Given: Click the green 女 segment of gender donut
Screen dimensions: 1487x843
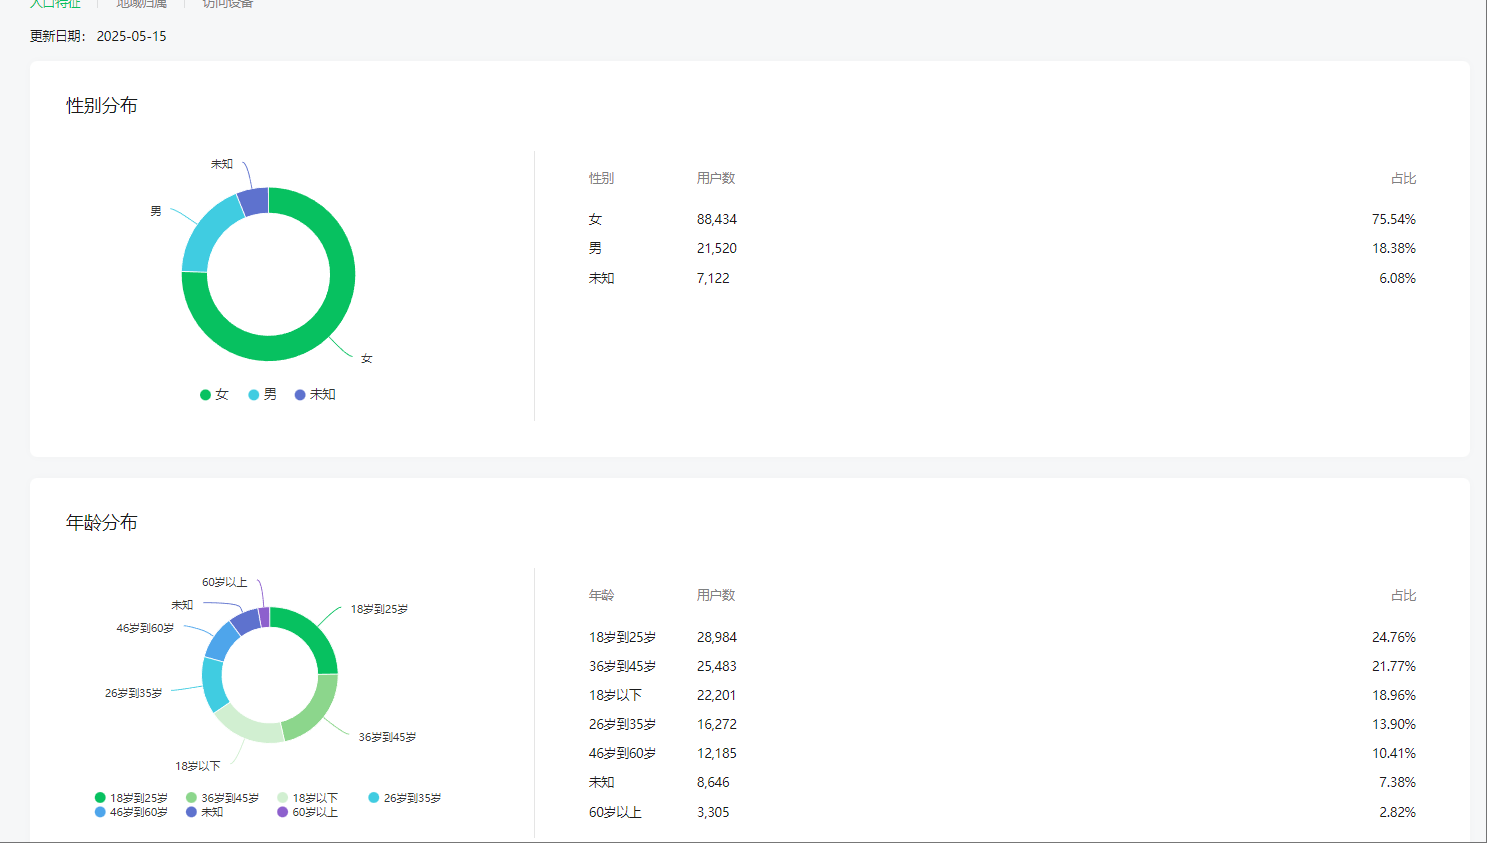Looking at the screenshot, I should (330, 320).
